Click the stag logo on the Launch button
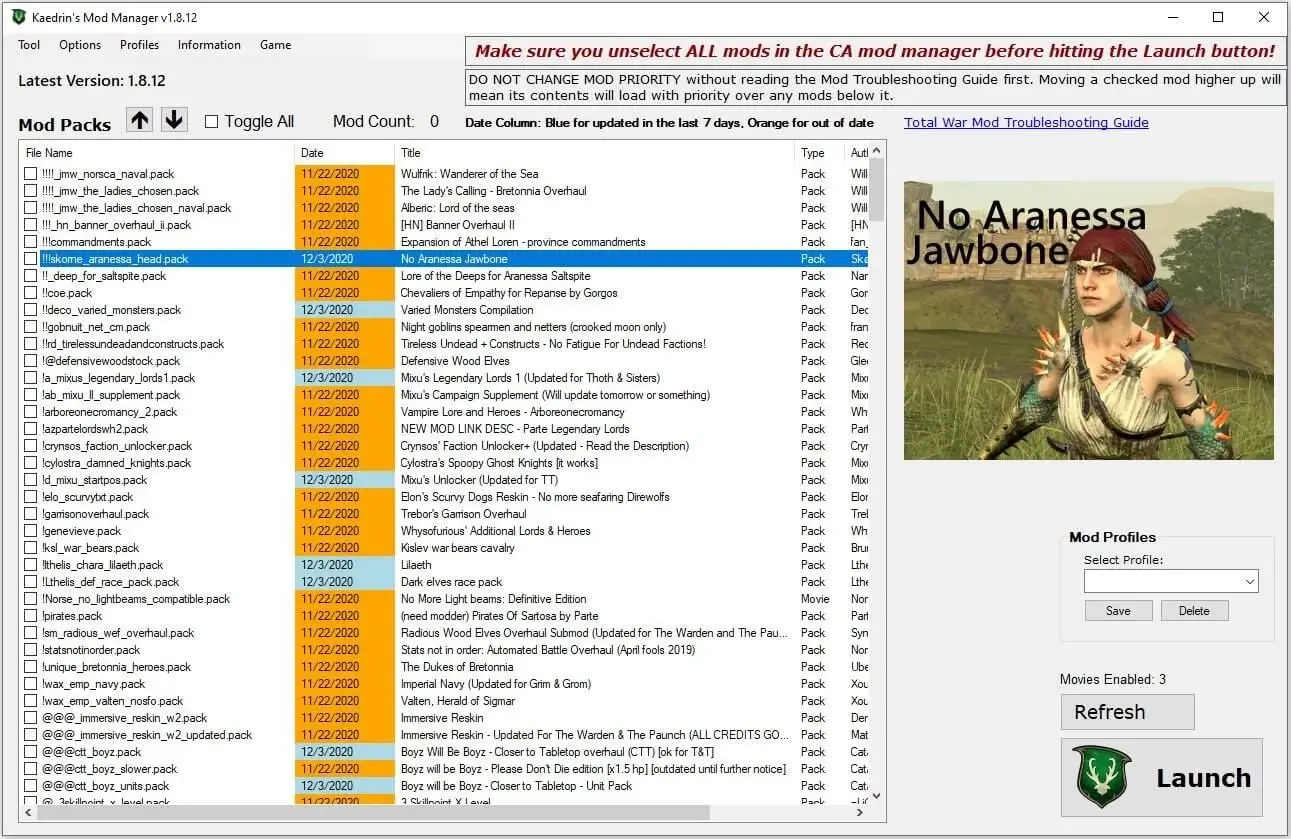The image size is (1291, 839). point(1100,777)
